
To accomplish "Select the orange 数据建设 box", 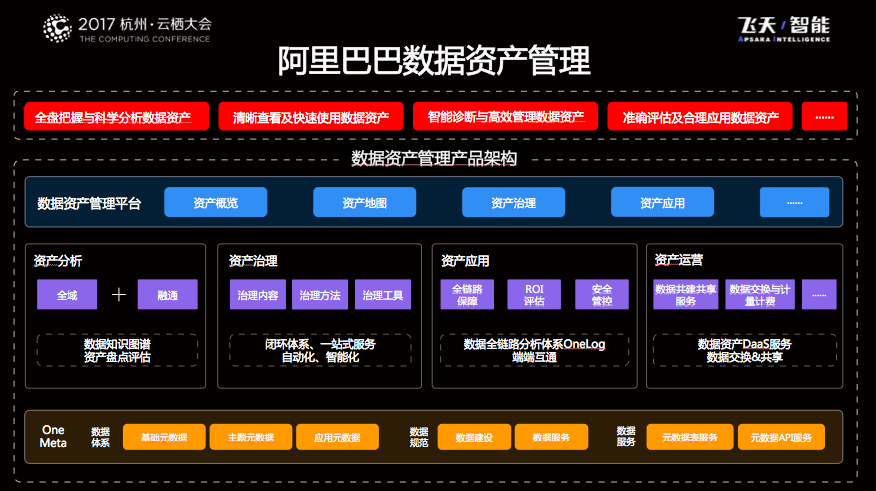I will pos(474,437).
